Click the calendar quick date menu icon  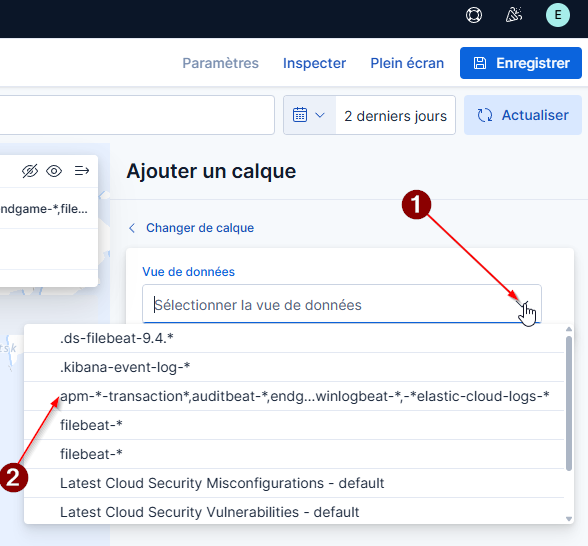point(309,115)
